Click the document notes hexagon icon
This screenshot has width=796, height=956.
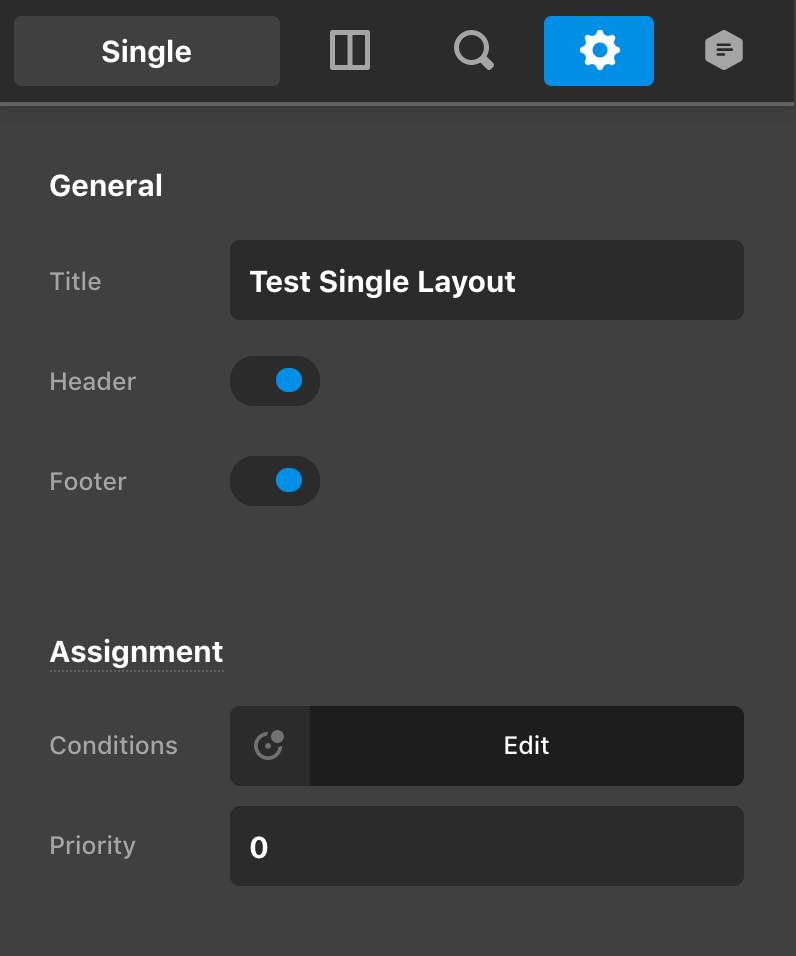pos(722,50)
